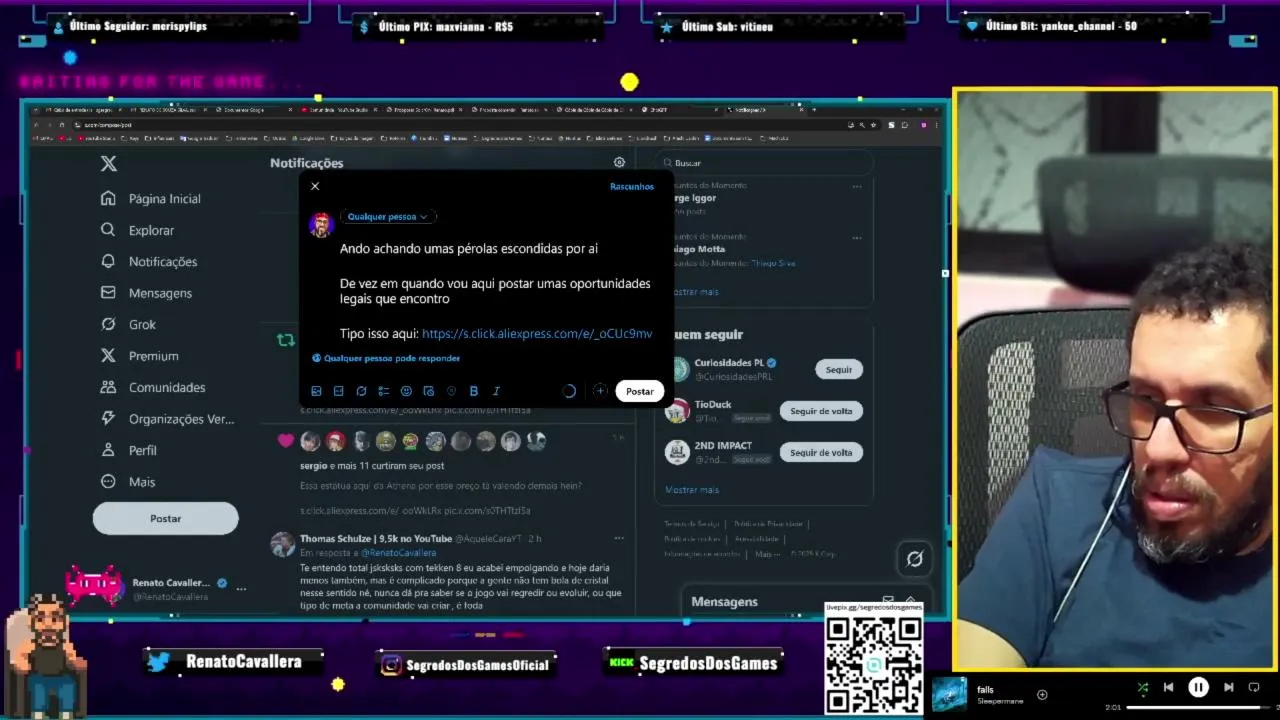Open Explorar in sidebar
This screenshot has height=720, width=1280.
(137, 230)
